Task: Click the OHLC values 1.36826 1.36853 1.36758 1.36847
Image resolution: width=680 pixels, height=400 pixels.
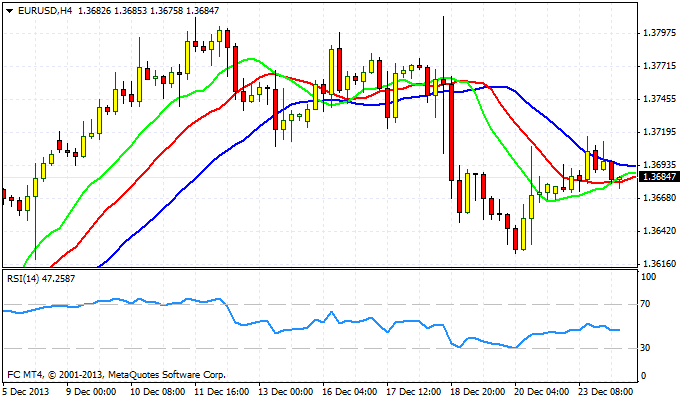Action: 148,11
